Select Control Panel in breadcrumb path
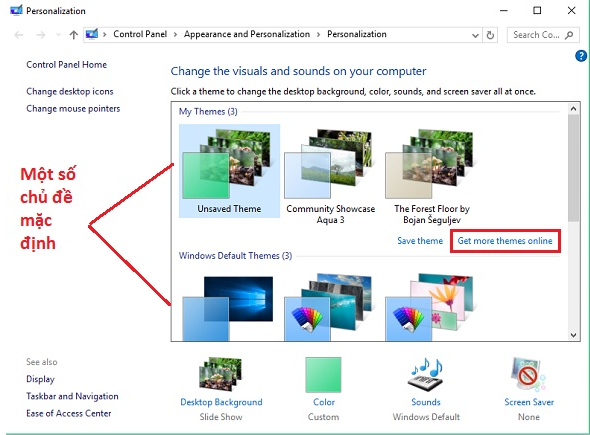This screenshot has height=435, width=590. (x=140, y=34)
